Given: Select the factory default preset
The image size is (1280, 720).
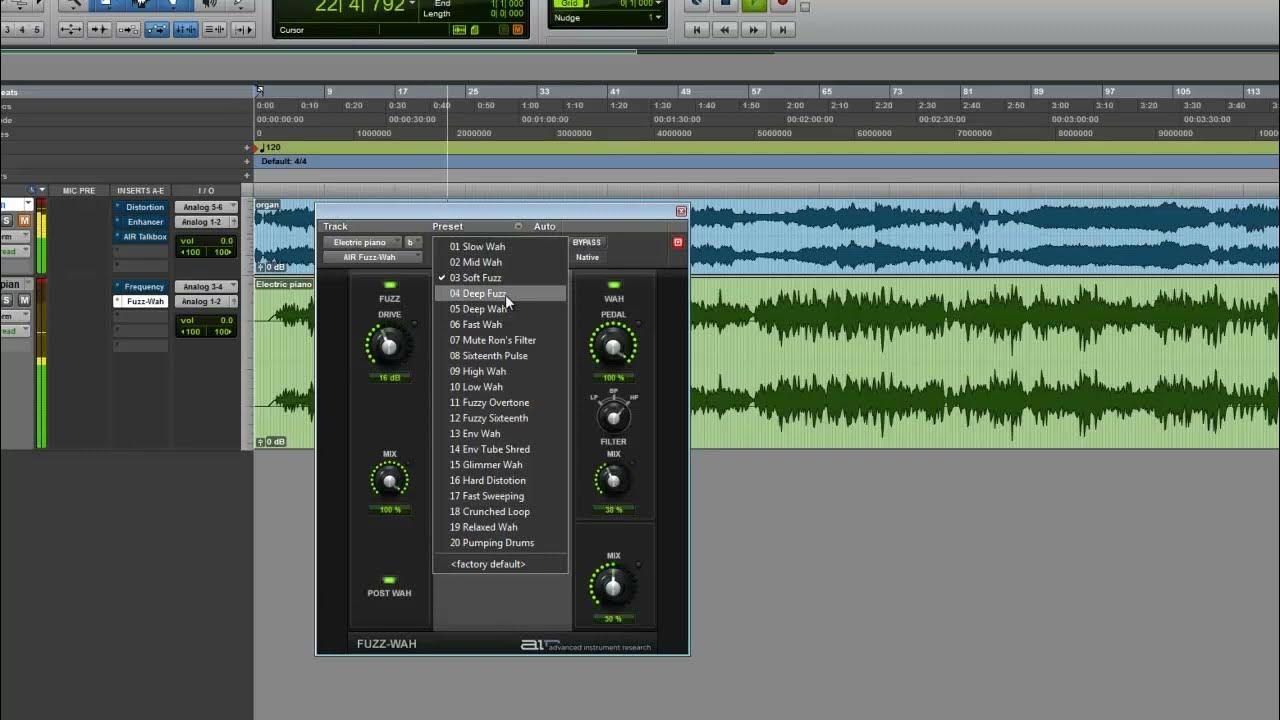Looking at the screenshot, I should (500, 564).
